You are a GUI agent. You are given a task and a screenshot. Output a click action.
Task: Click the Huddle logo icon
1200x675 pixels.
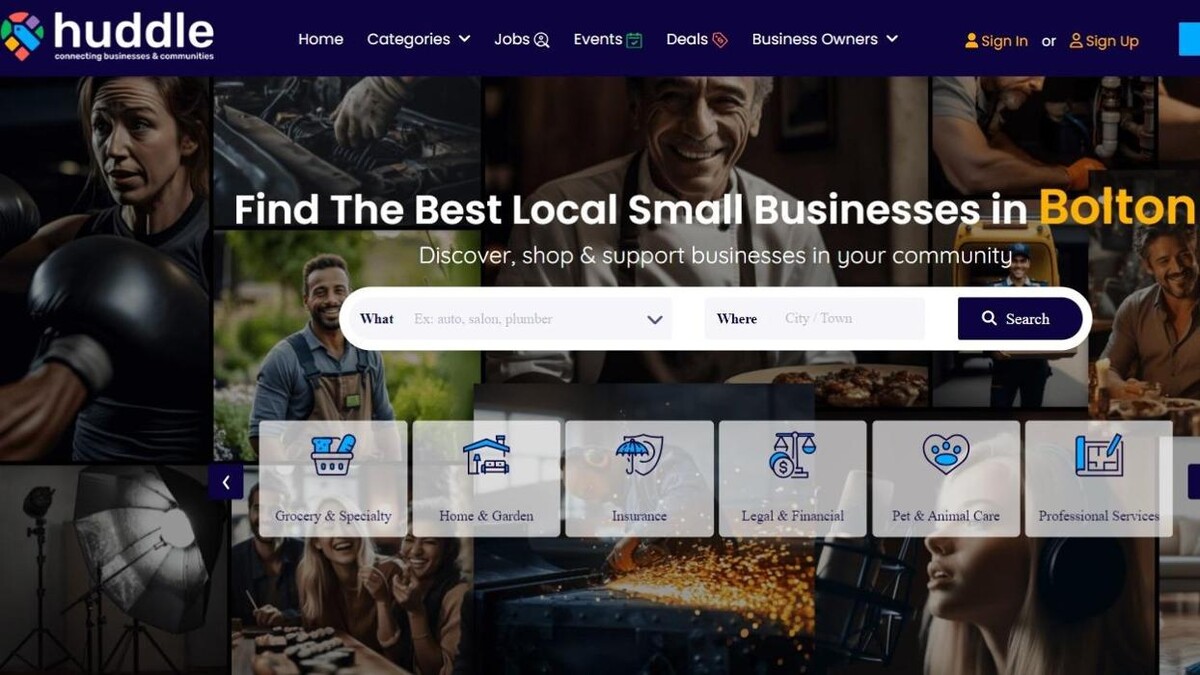[22, 36]
